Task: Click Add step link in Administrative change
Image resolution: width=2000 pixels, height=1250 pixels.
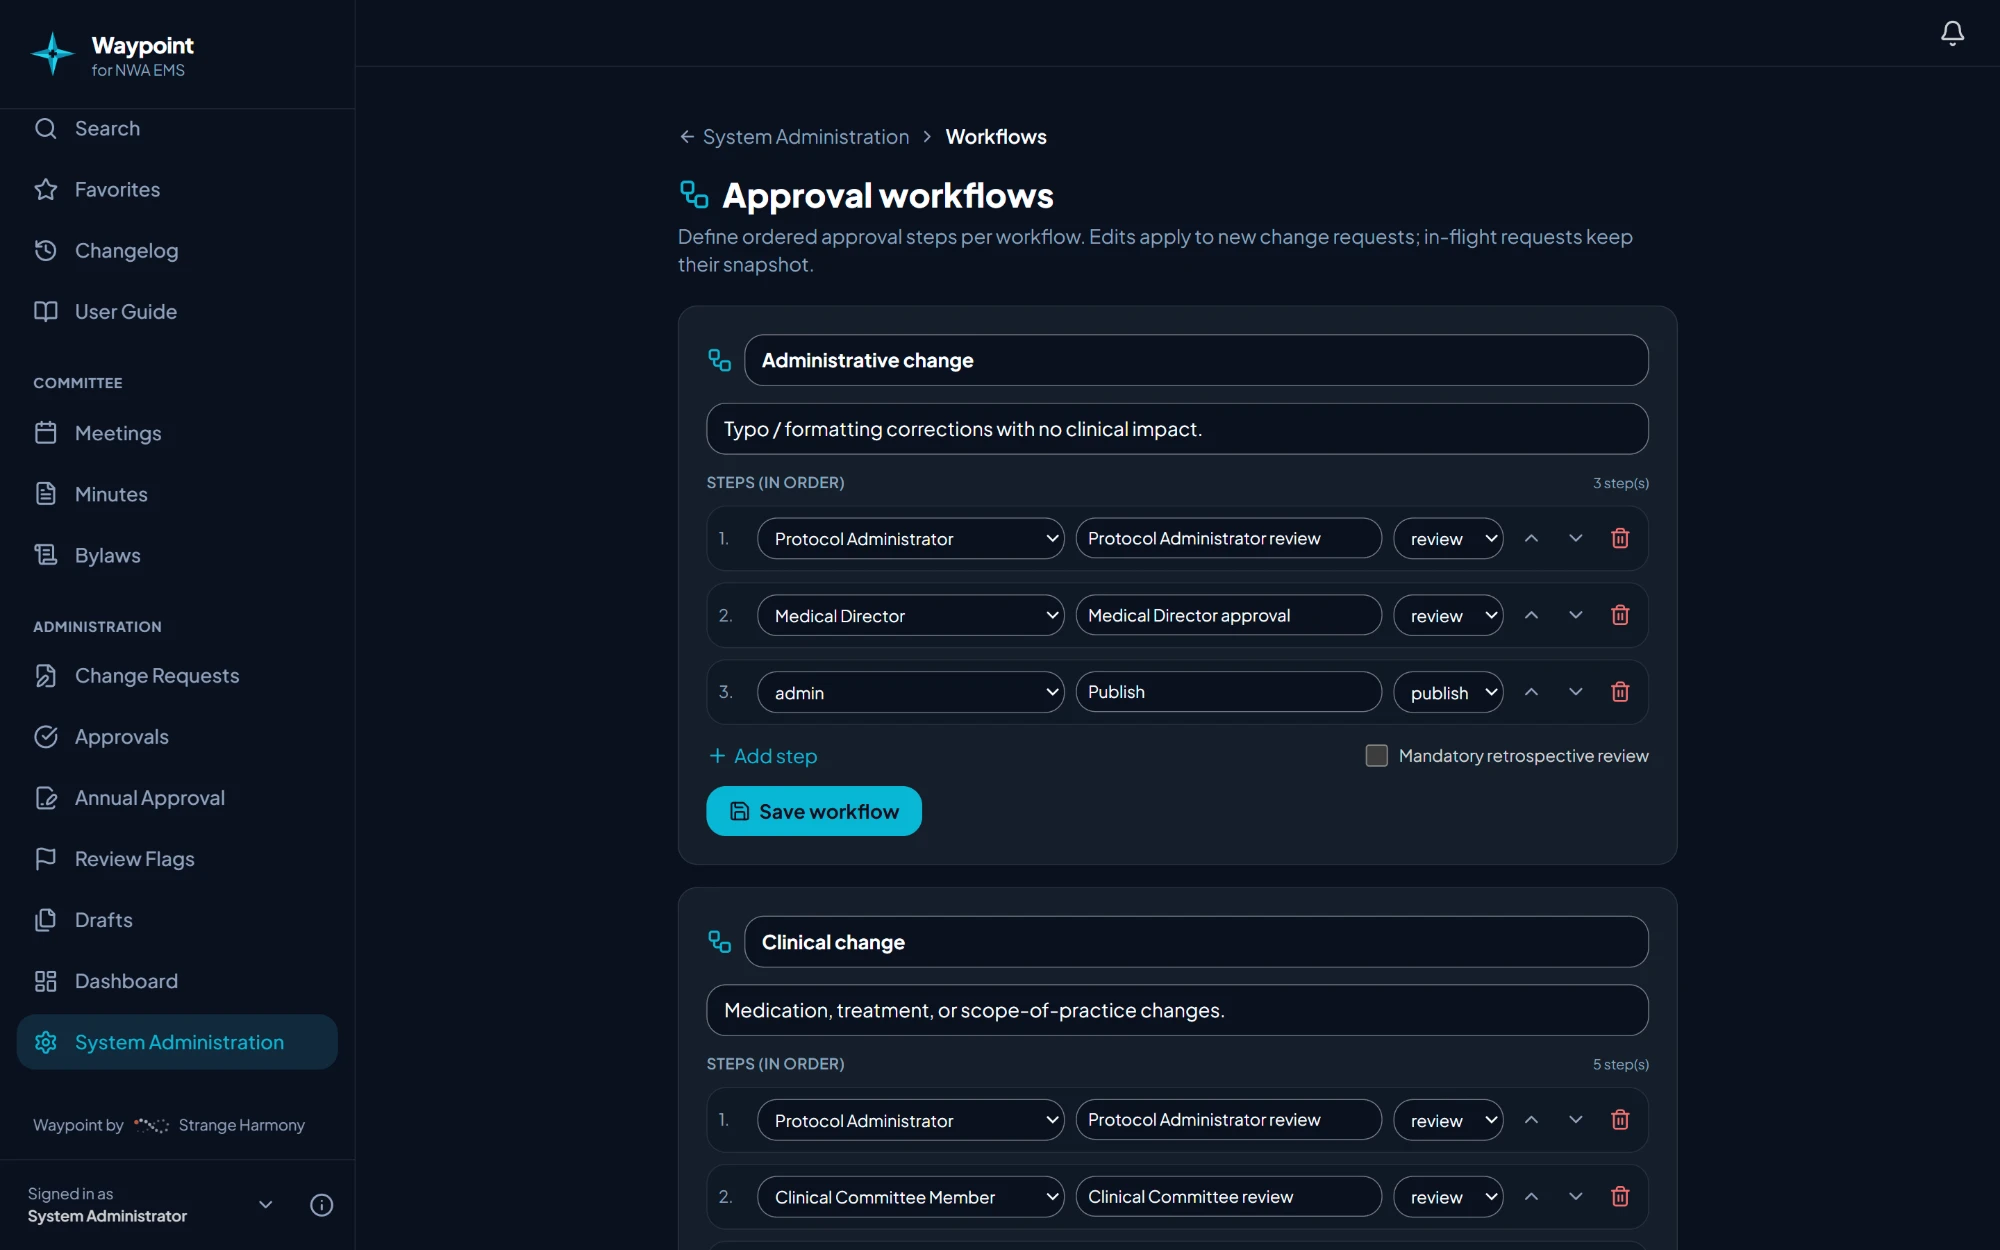Action: pos(763,756)
